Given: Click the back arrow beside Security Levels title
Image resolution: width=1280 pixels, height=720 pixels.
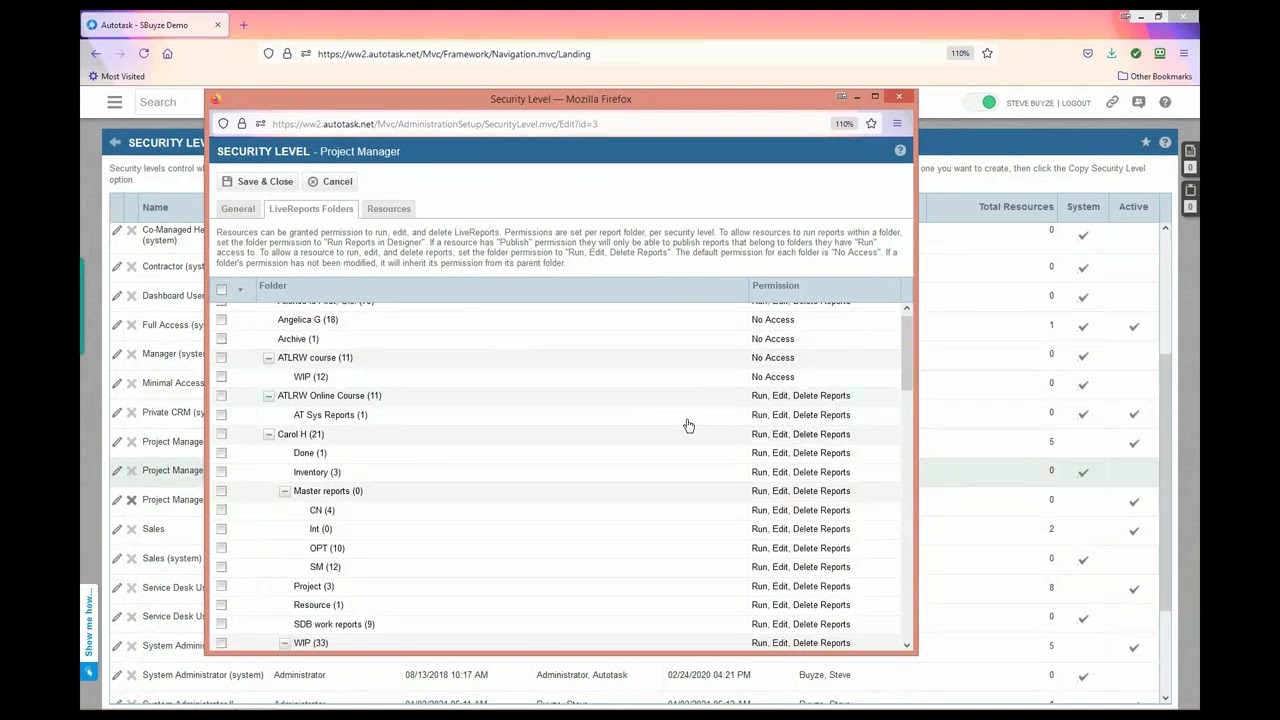Looking at the screenshot, I should [x=115, y=142].
